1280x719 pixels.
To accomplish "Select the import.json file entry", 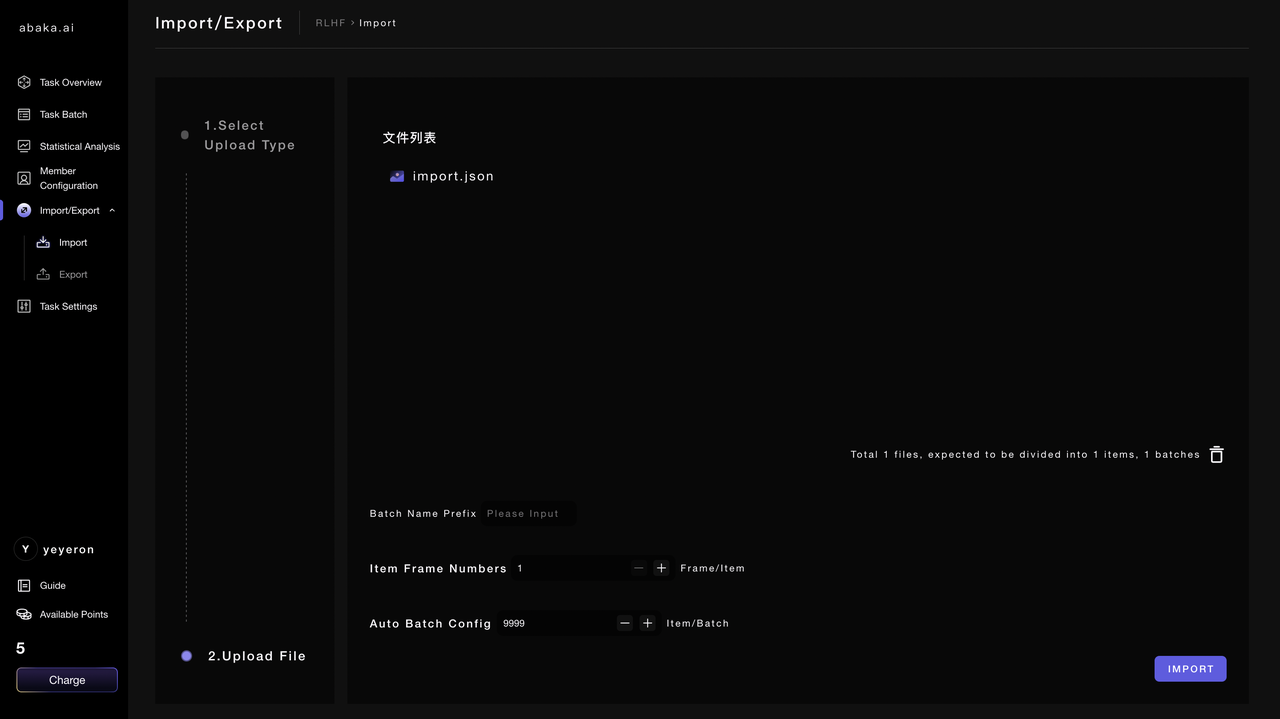I will coord(452,176).
